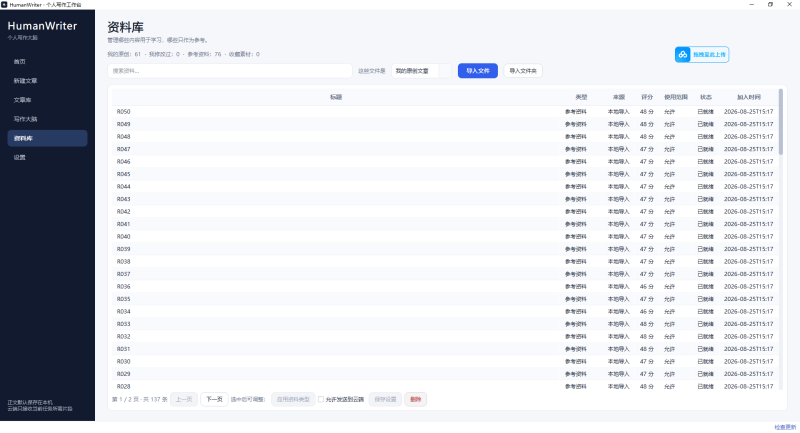Image resolution: width=800 pixels, height=433 pixels.
Task: Select 资料库 in the sidebar
Action: (x=47, y=138)
